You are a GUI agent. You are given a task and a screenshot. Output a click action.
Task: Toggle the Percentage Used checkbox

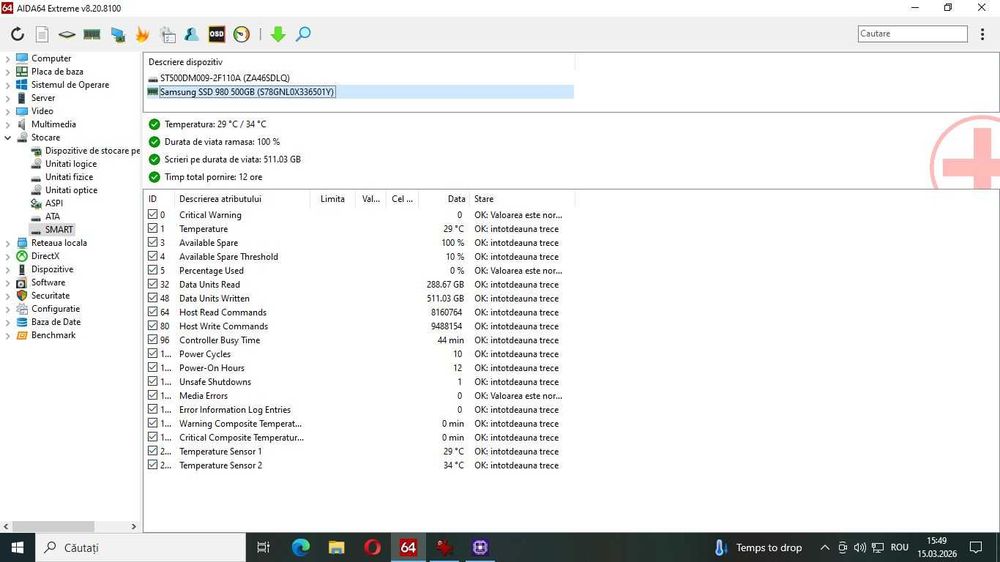coord(152,270)
